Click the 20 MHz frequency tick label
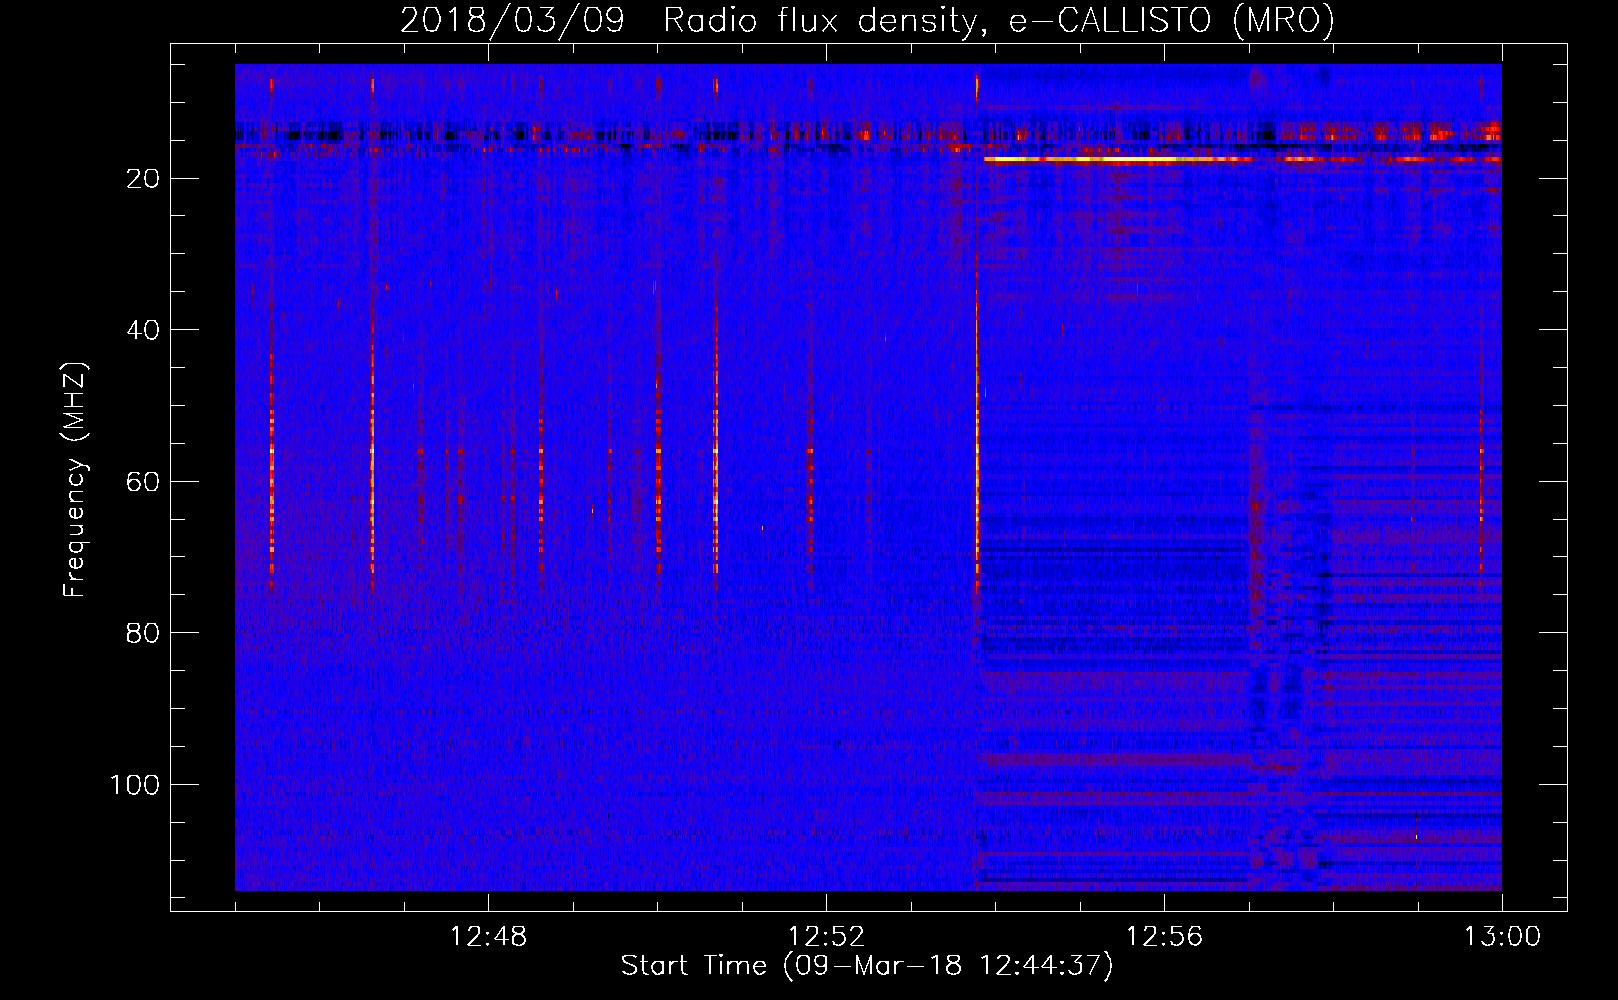 pyautogui.click(x=143, y=178)
